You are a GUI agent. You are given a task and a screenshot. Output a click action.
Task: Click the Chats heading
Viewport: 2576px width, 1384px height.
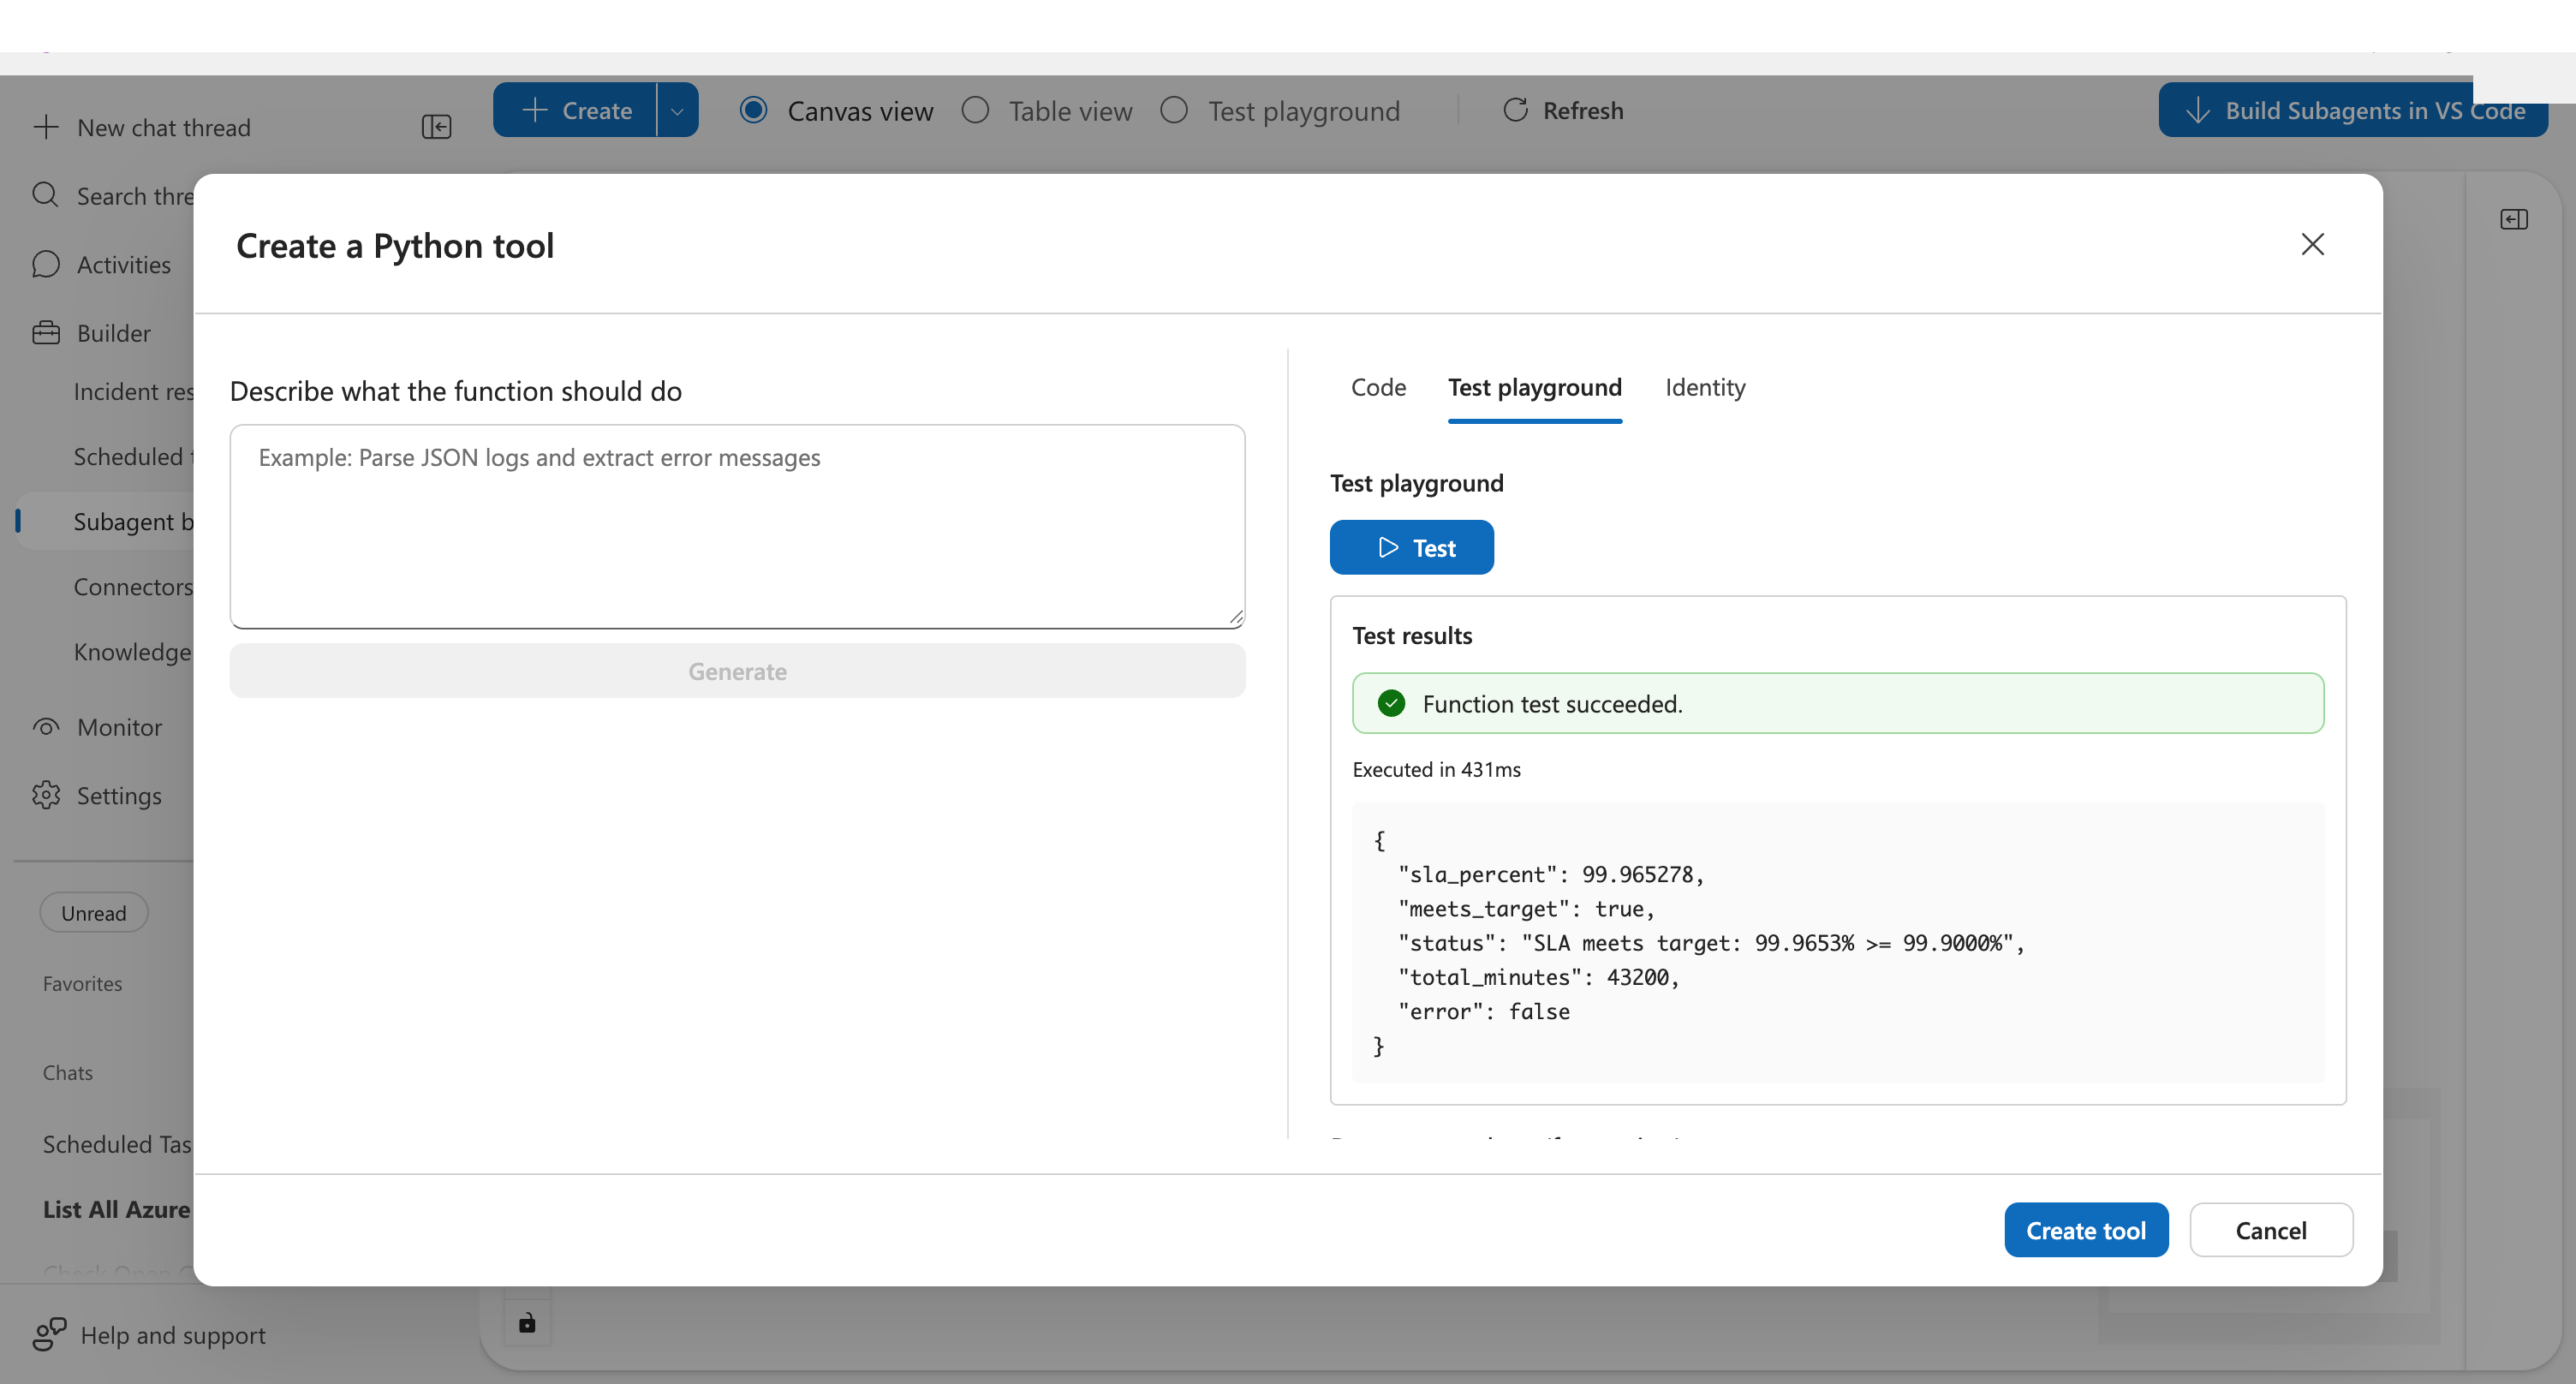coord(67,1072)
